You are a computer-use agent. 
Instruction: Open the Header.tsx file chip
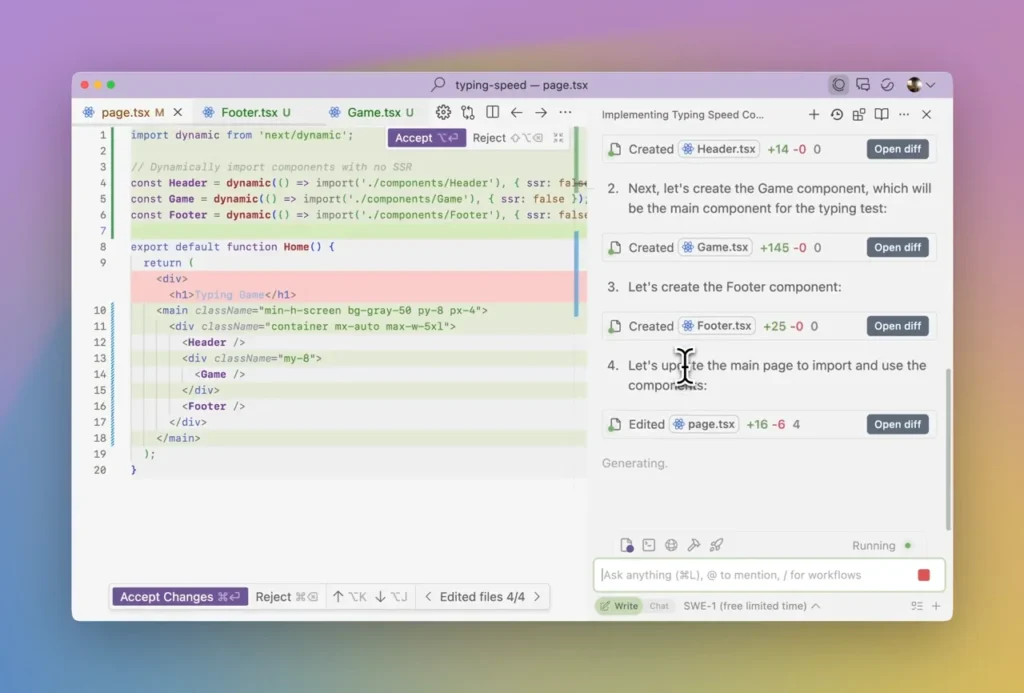point(719,149)
